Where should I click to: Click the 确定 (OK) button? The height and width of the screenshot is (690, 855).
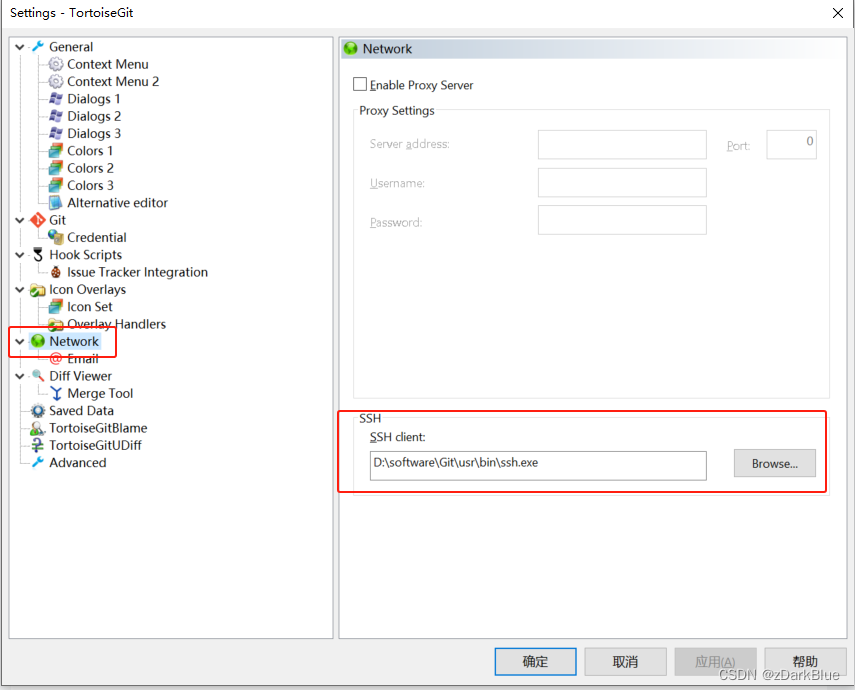(x=535, y=662)
